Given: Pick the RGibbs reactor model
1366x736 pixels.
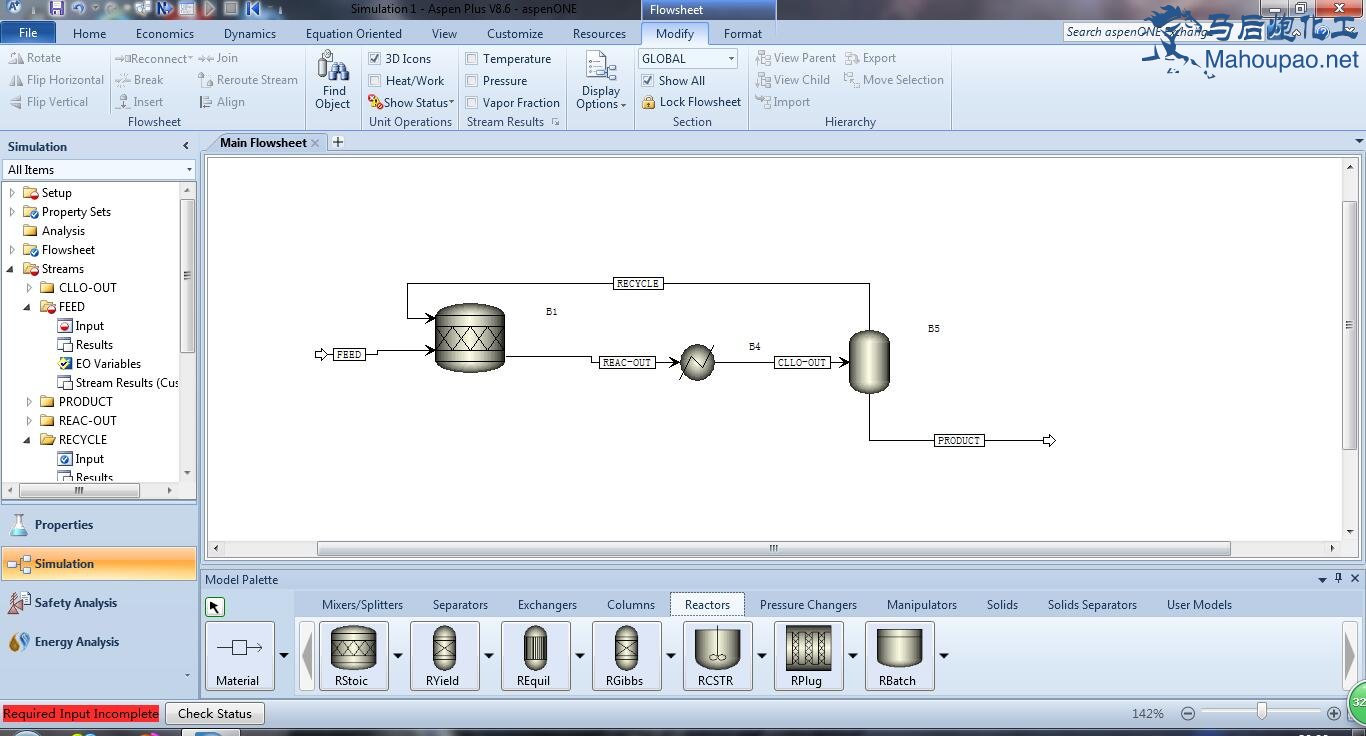Looking at the screenshot, I should click(626, 655).
